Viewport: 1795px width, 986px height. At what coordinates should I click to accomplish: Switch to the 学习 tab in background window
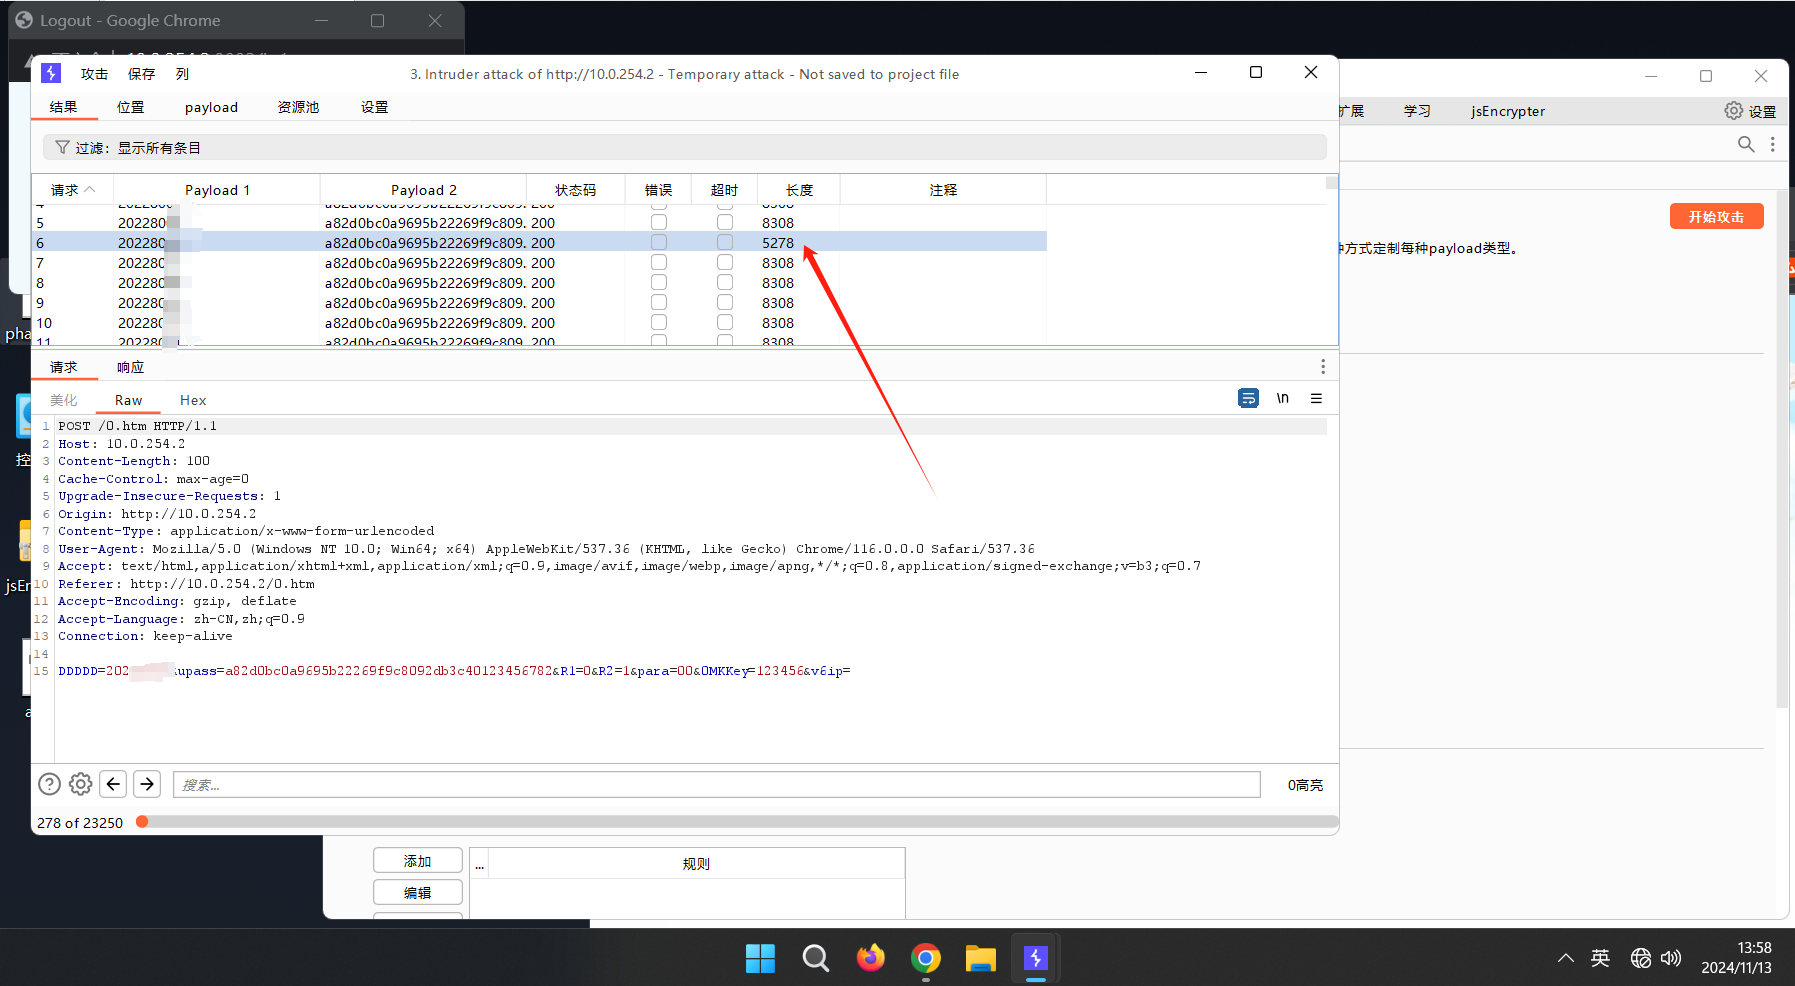(x=1417, y=111)
